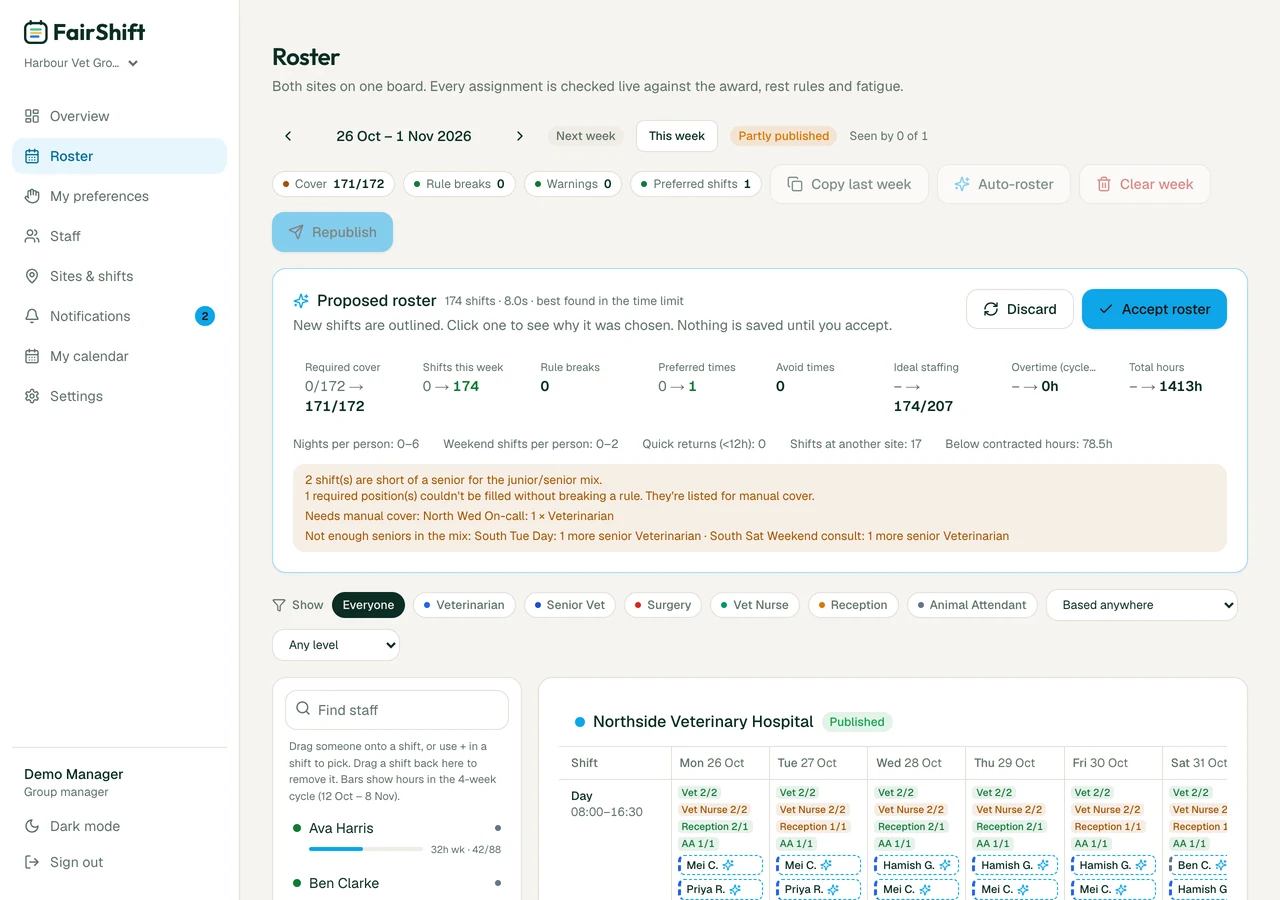The image size is (1280, 900).
Task: Click Mei C. shift on Mon 26 Oct
Action: [x=720, y=865]
